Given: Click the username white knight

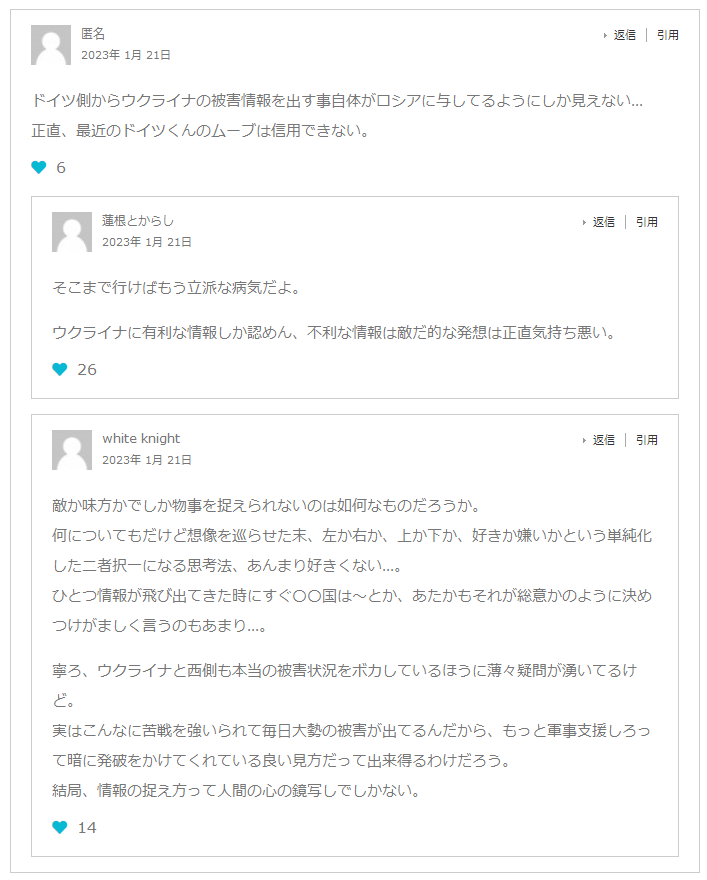Looking at the screenshot, I should [141, 439].
